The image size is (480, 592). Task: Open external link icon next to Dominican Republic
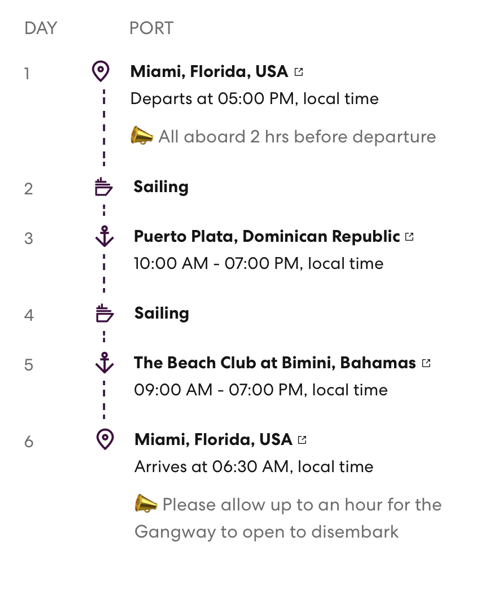(x=409, y=237)
